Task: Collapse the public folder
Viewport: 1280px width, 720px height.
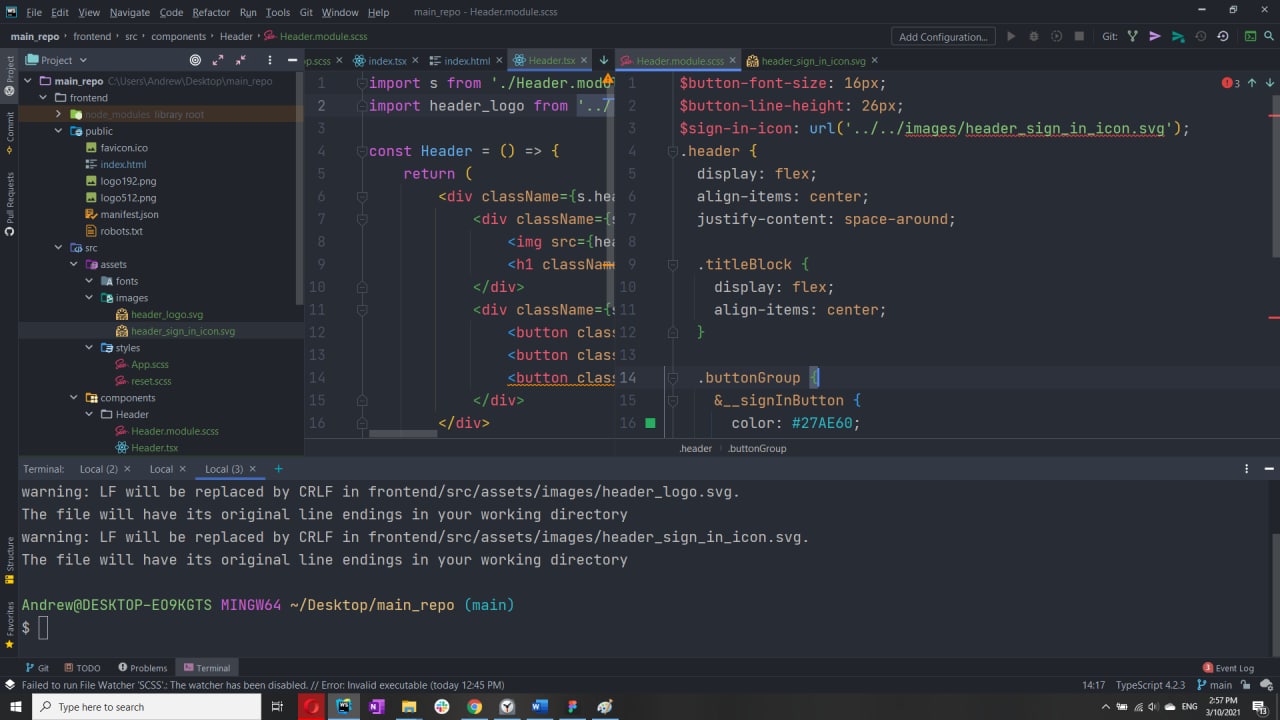Action: 59,131
